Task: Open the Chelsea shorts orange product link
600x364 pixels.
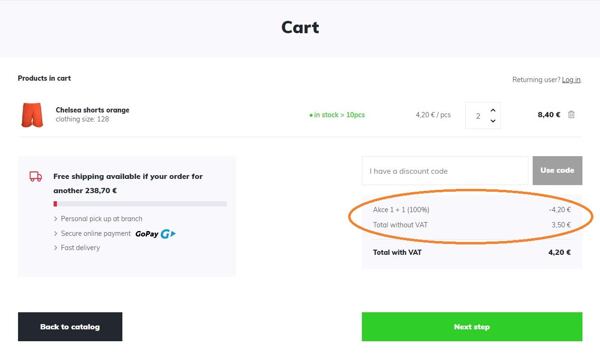Action: (x=93, y=110)
